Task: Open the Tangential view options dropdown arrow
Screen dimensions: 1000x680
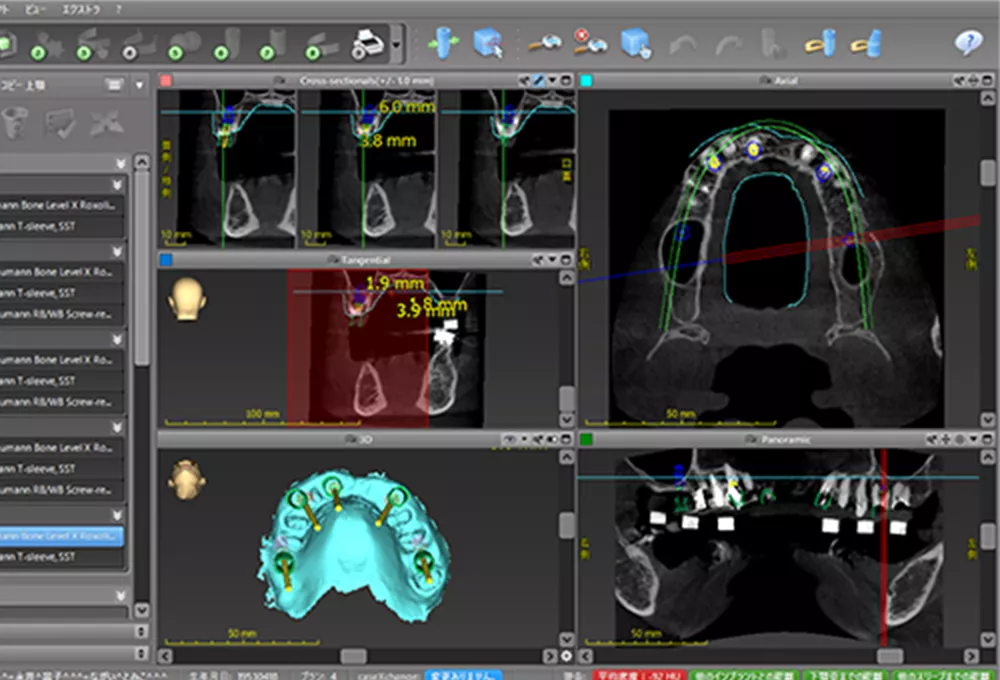Action: tap(552, 260)
